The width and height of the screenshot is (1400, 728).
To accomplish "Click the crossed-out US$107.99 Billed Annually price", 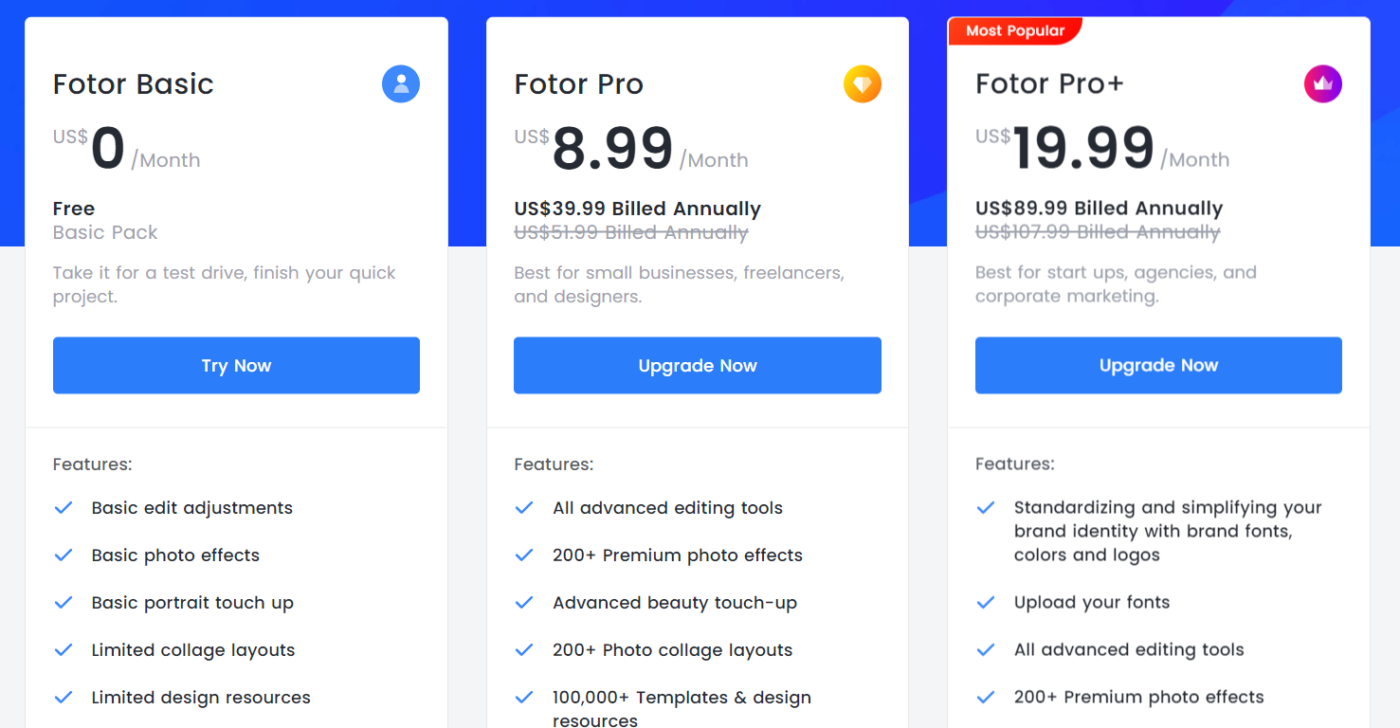I will pos(1097,233).
